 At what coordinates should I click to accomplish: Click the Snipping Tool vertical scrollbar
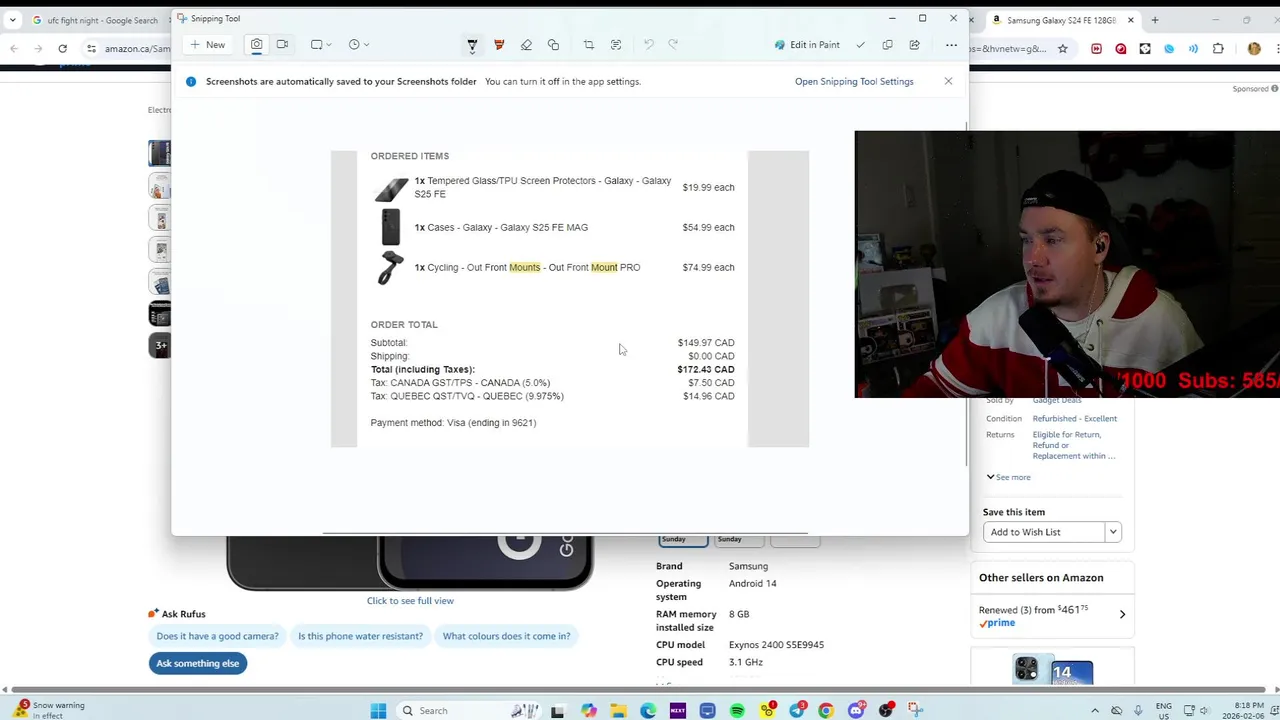click(x=966, y=295)
